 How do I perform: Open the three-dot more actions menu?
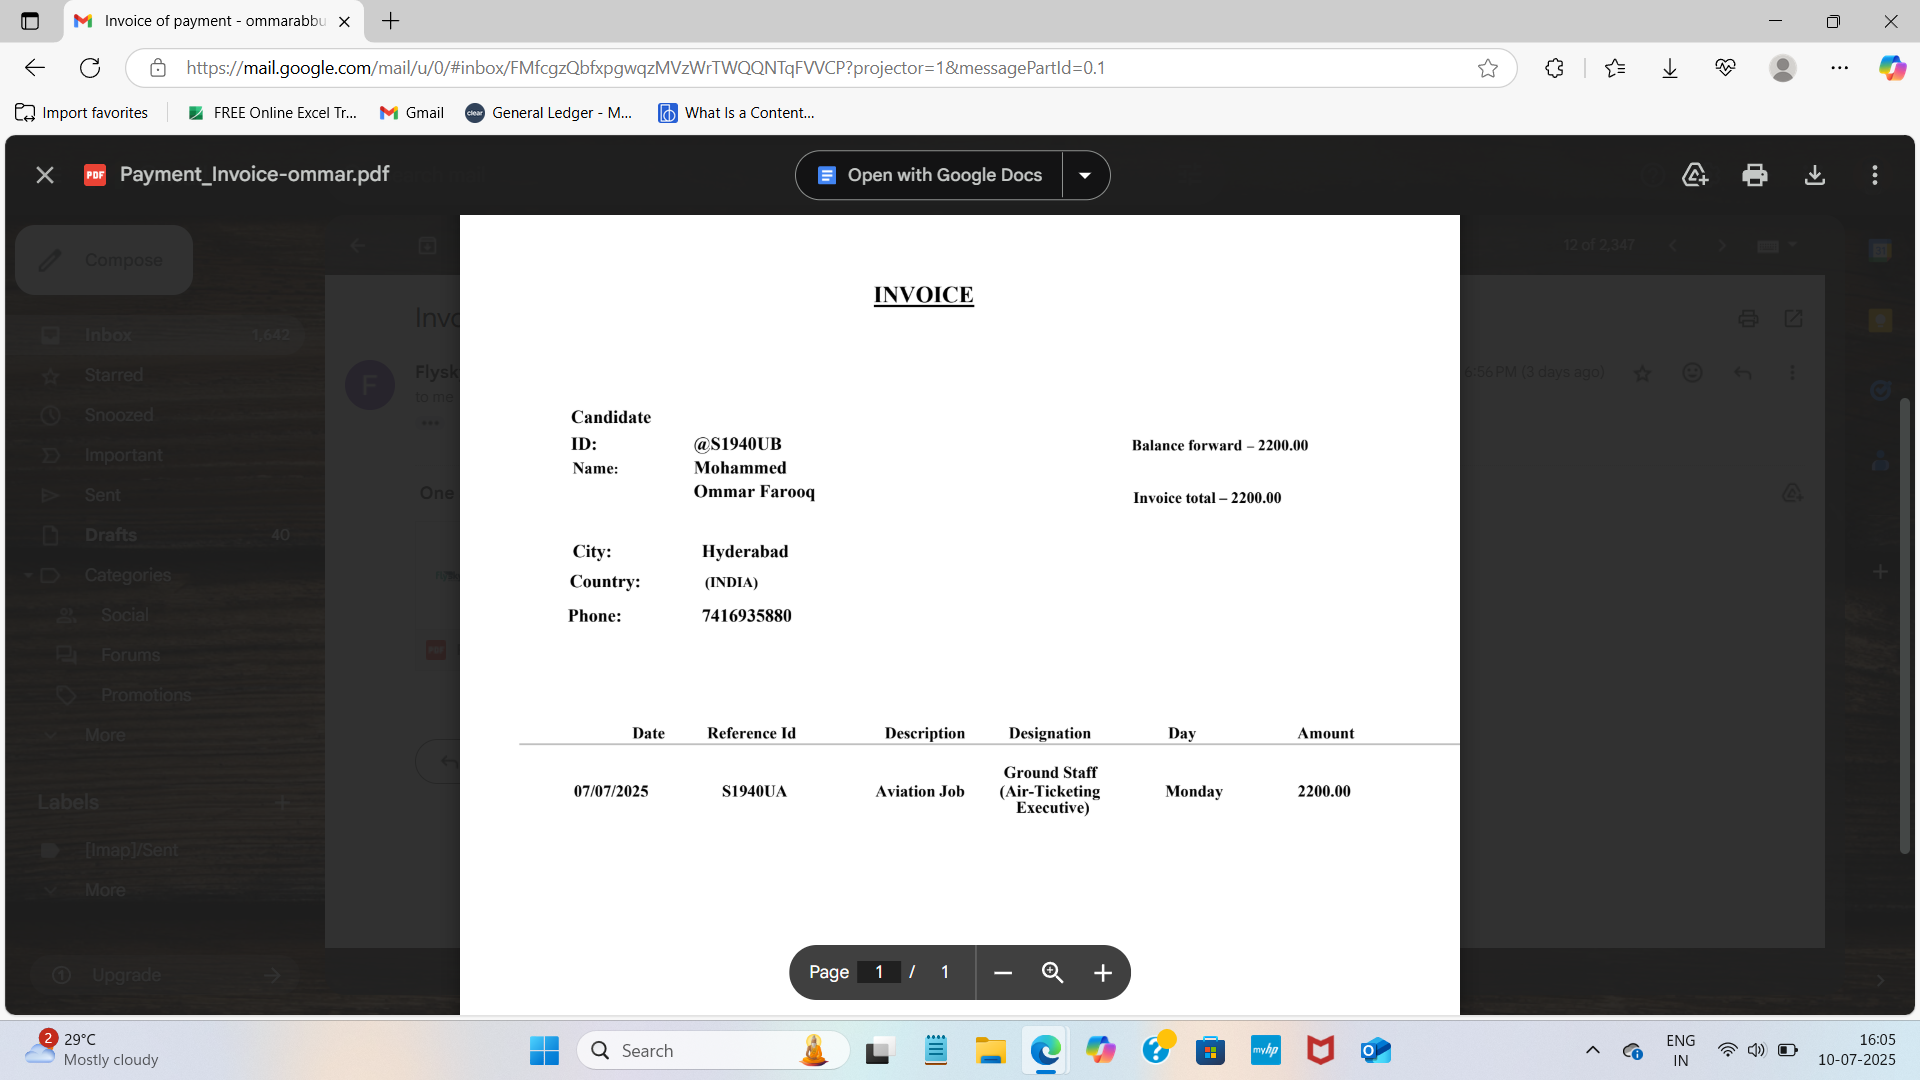(x=1875, y=175)
